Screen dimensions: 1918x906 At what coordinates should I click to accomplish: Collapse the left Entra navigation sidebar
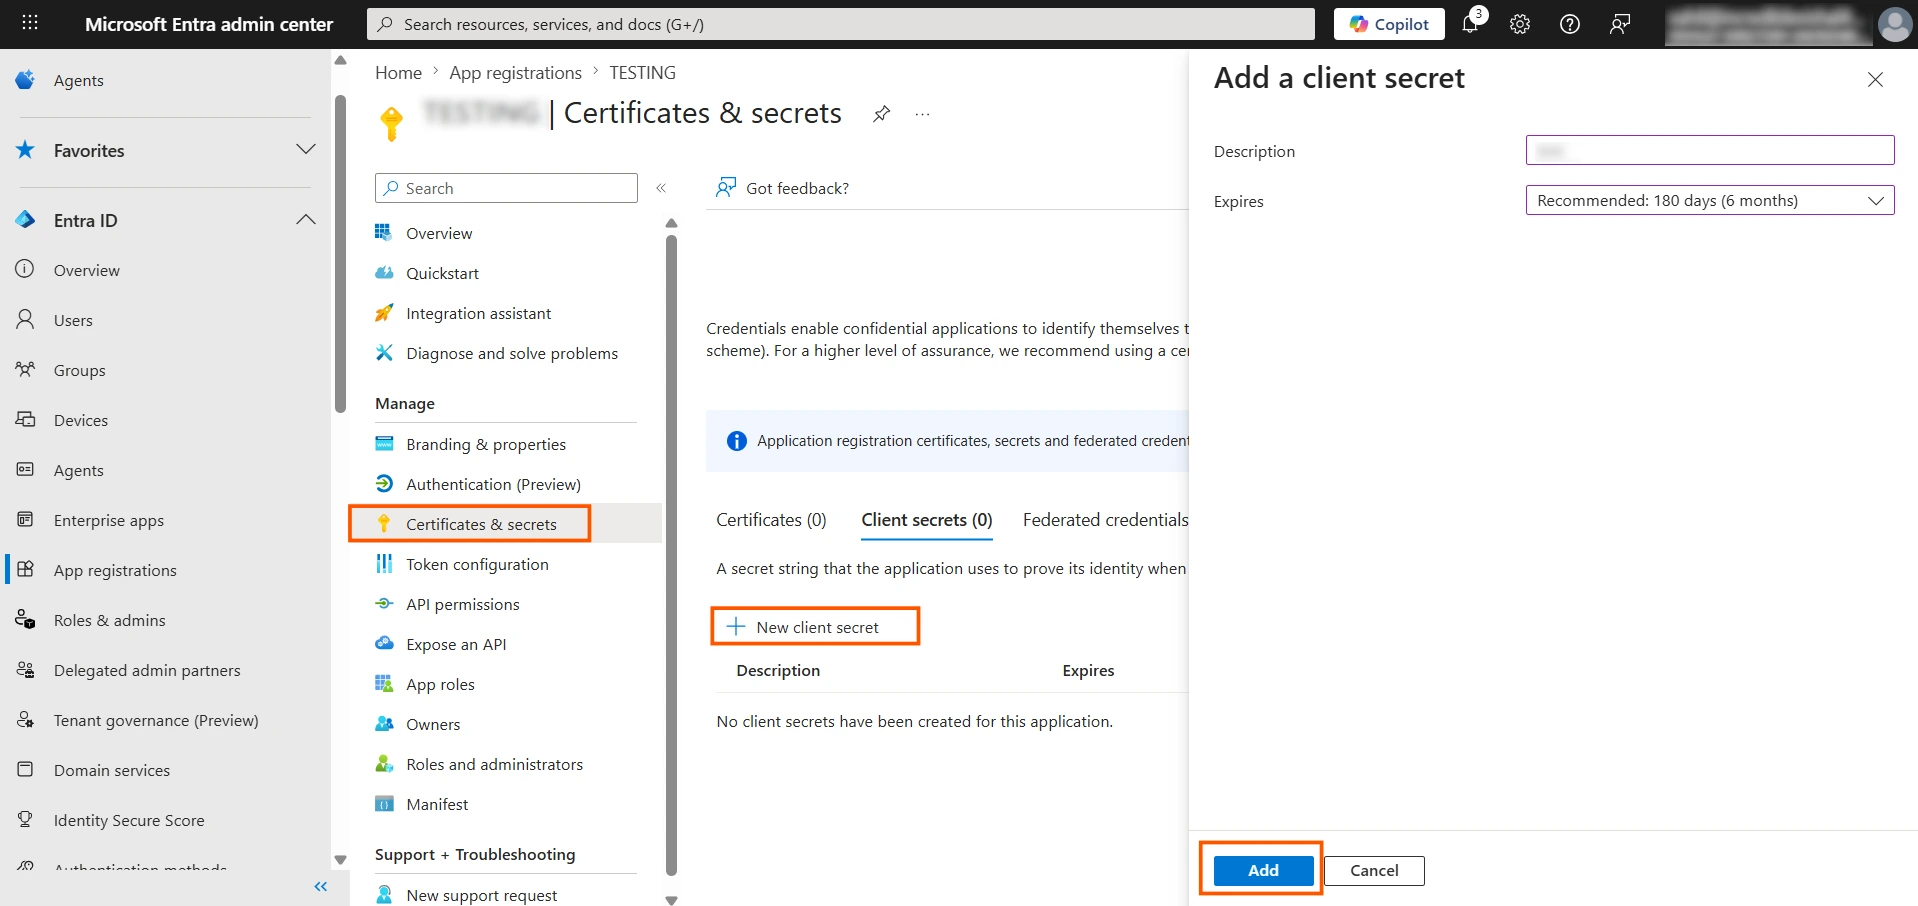pos(320,886)
